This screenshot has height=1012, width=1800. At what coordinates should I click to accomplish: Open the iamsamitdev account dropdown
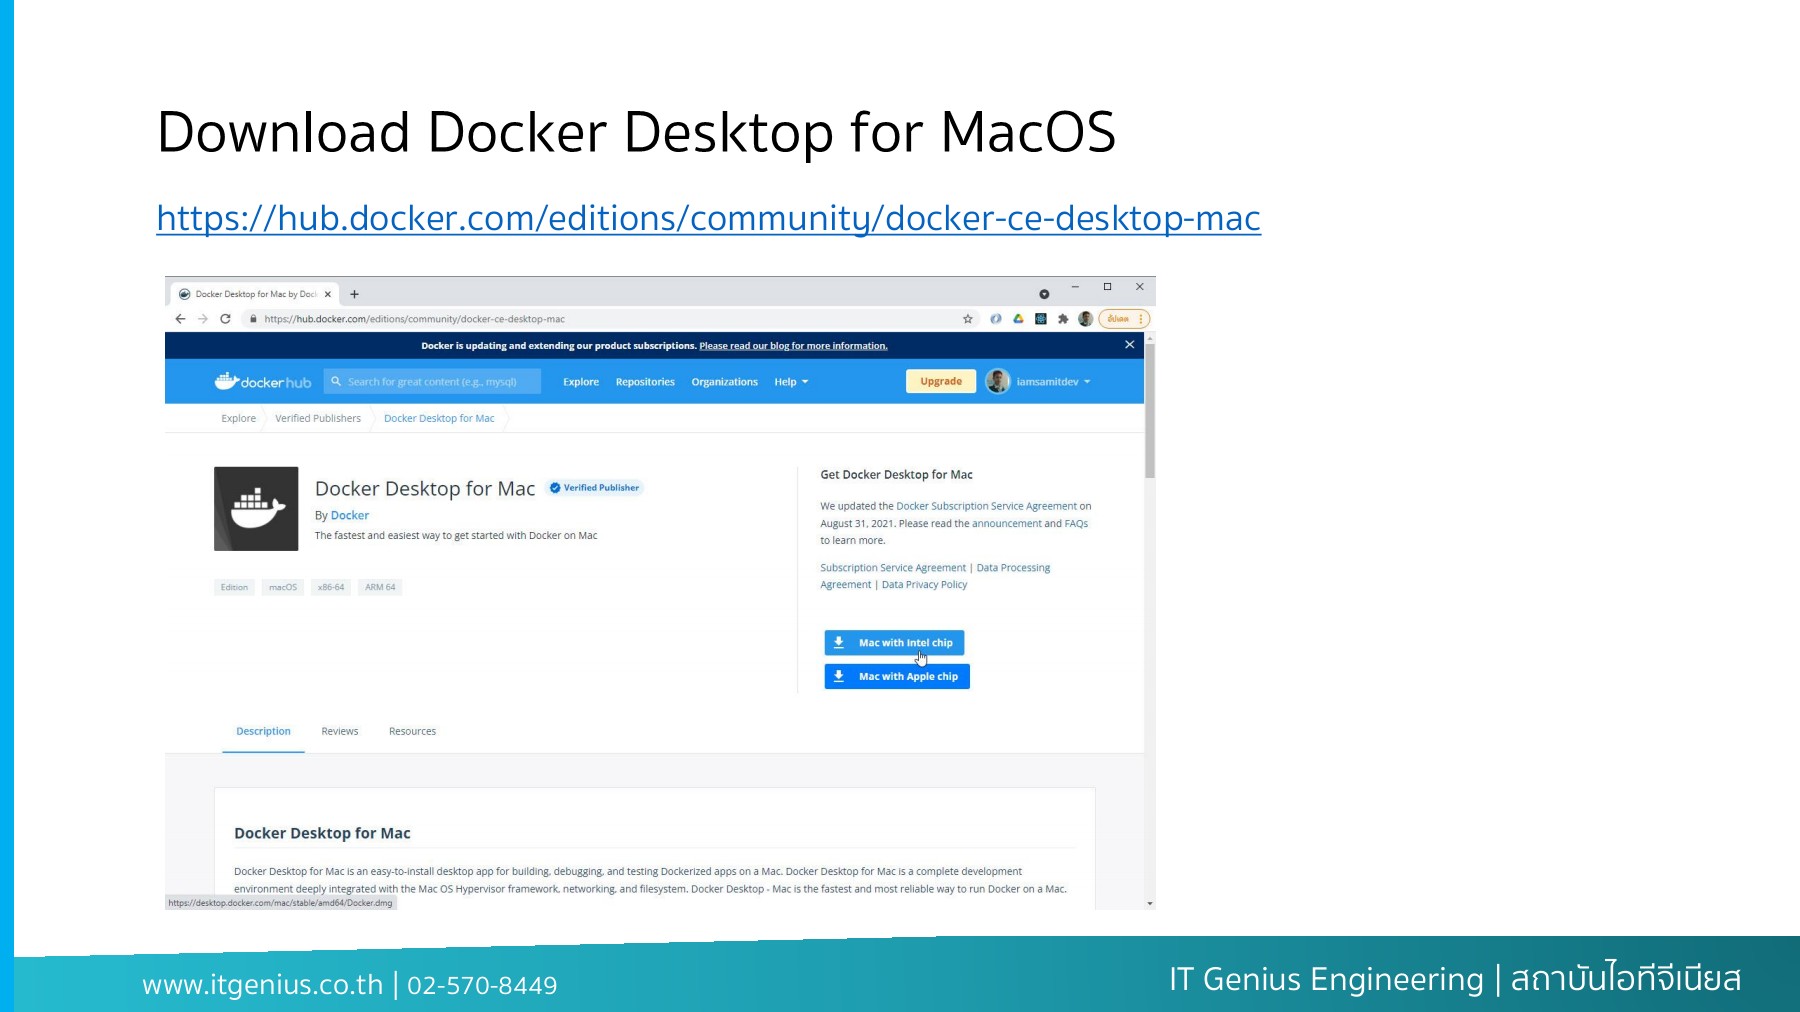pos(1052,382)
